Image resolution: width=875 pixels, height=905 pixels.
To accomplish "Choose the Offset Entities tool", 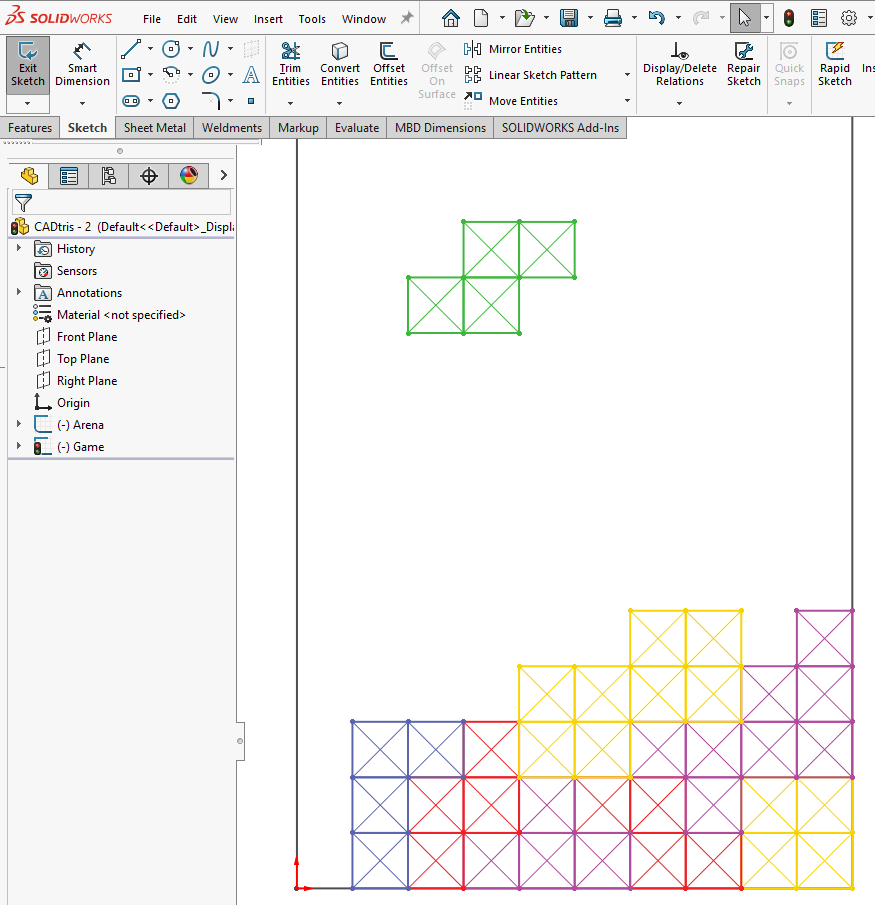I will (389, 65).
